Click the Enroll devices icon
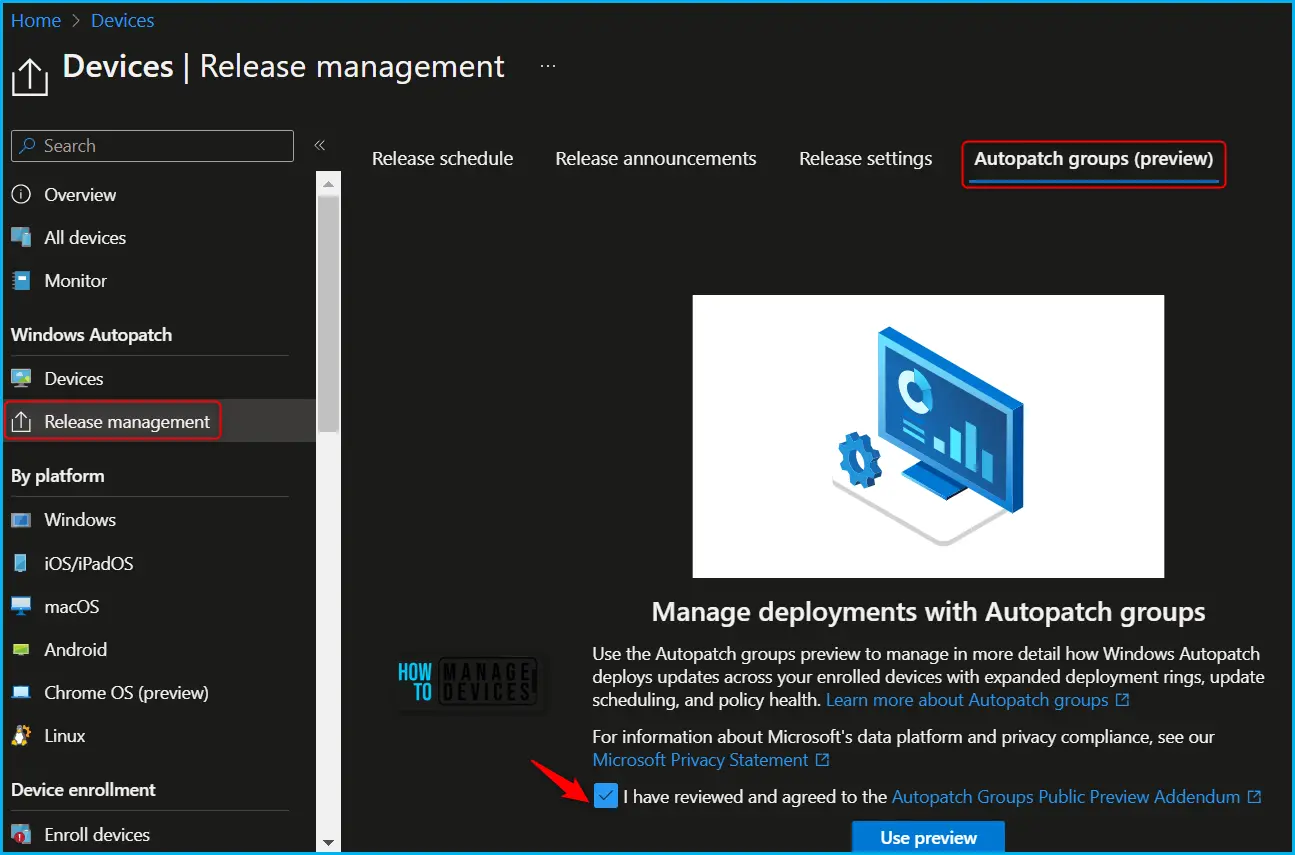This screenshot has width=1295, height=855. tap(21, 835)
